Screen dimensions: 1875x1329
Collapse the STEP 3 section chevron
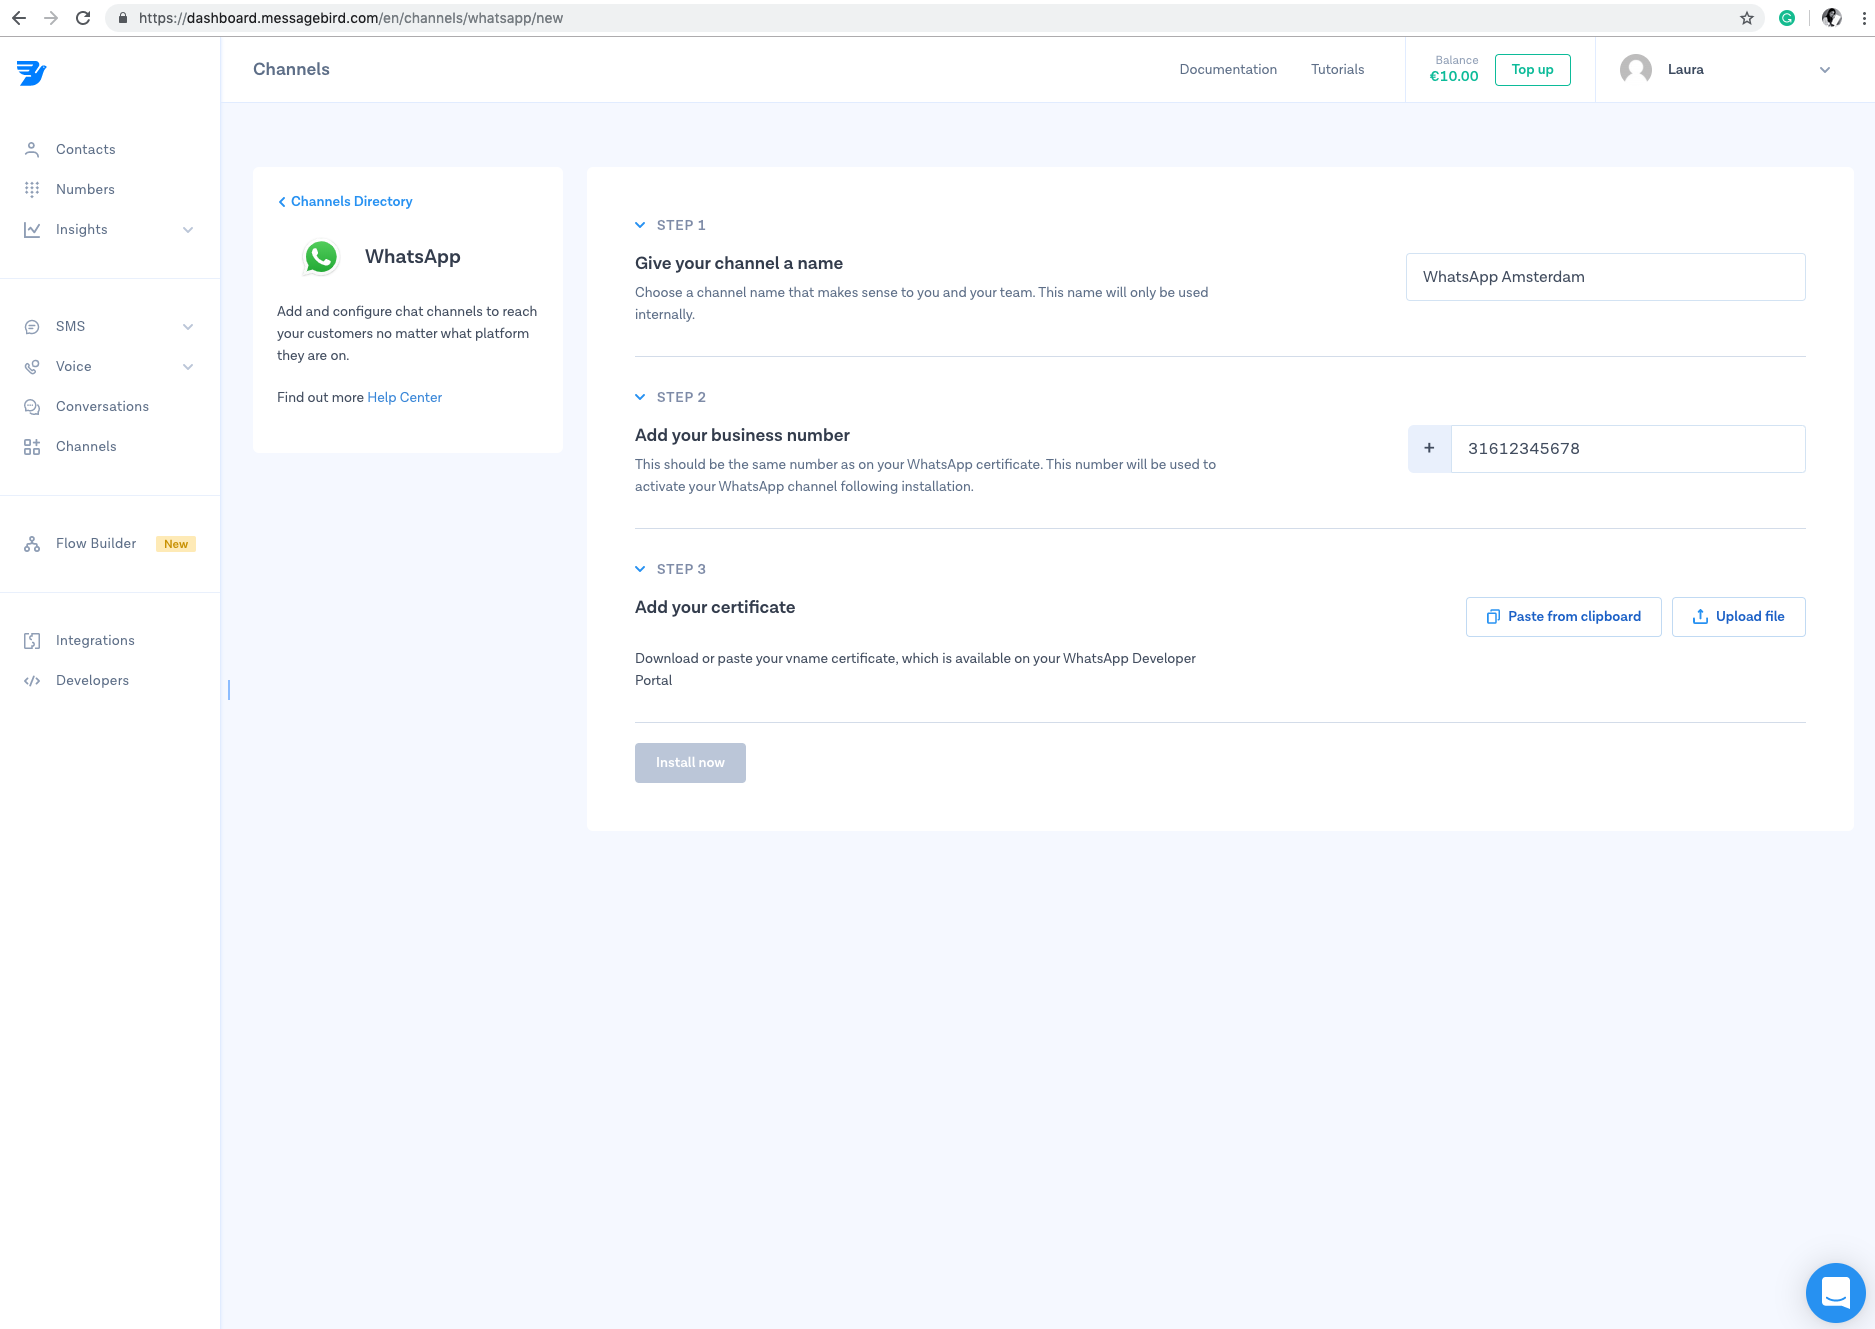pyautogui.click(x=640, y=569)
